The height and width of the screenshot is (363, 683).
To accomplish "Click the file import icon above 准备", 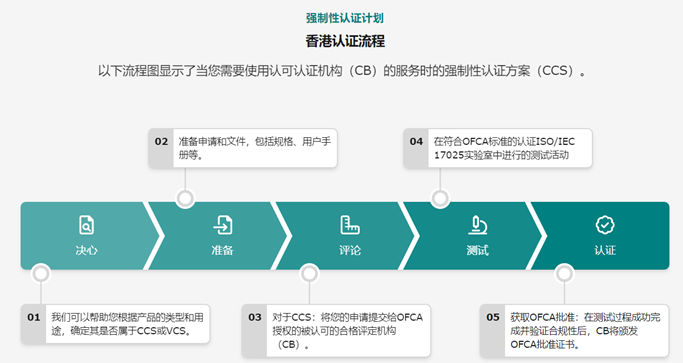I will (x=223, y=225).
